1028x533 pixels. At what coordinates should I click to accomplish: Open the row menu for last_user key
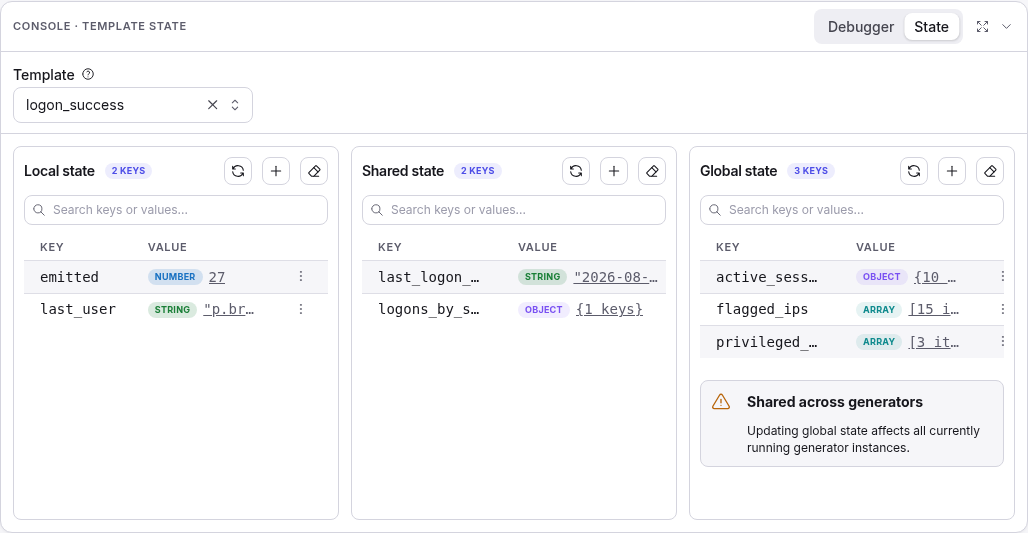(x=301, y=309)
